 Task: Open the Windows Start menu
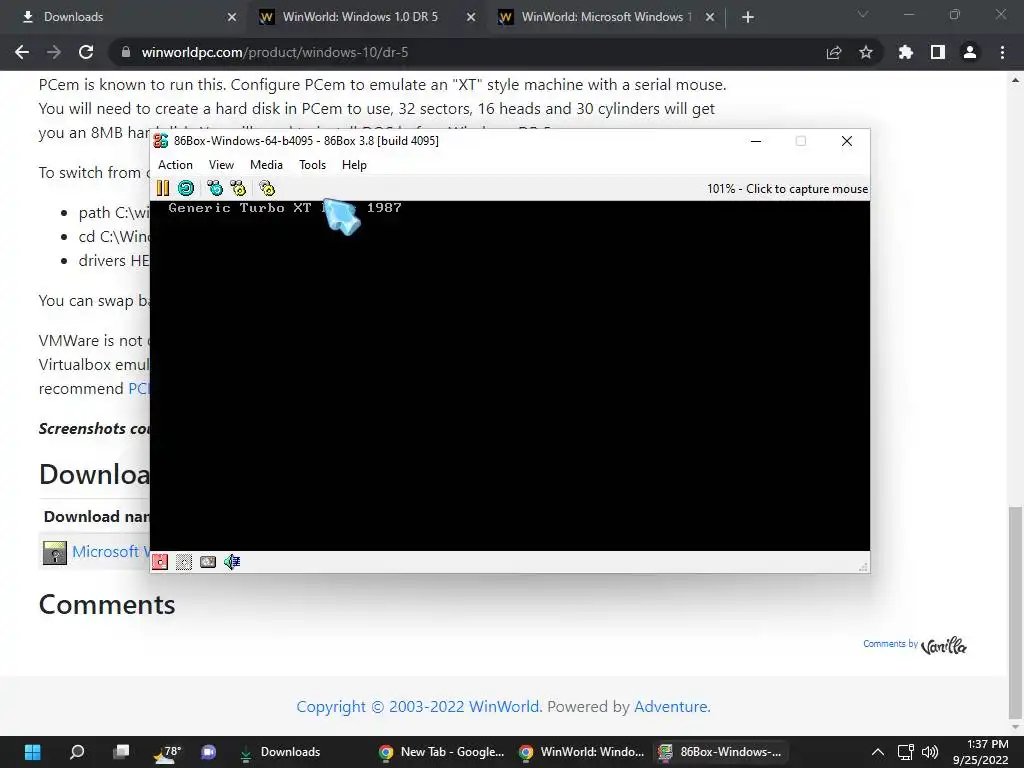33,752
